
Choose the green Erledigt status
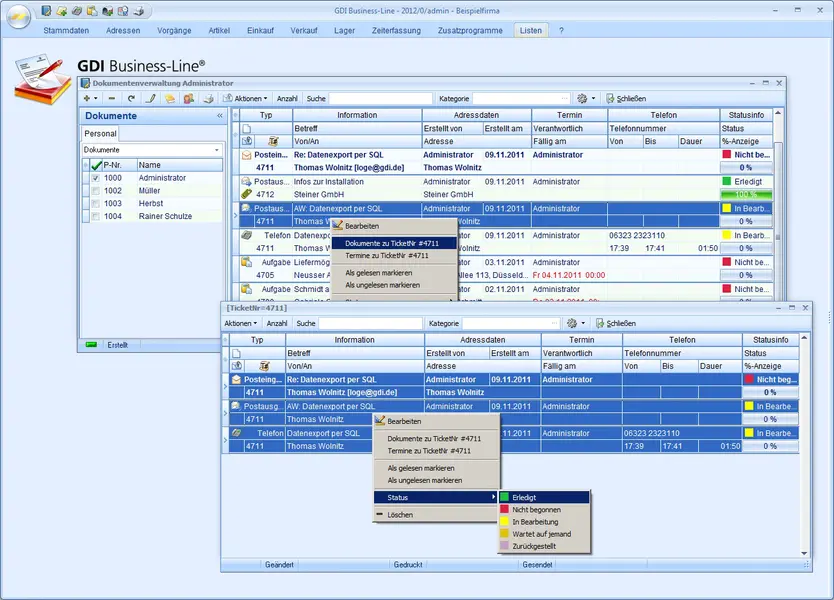click(x=524, y=497)
